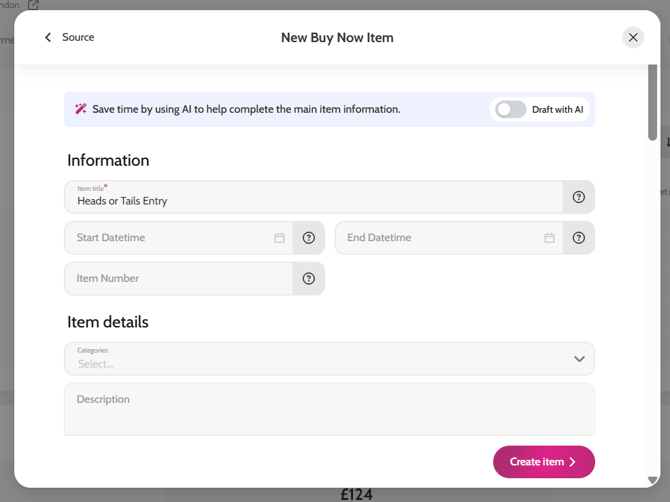670x502 pixels.
Task: Close the New Buy Now Item dialog
Action: click(x=633, y=38)
